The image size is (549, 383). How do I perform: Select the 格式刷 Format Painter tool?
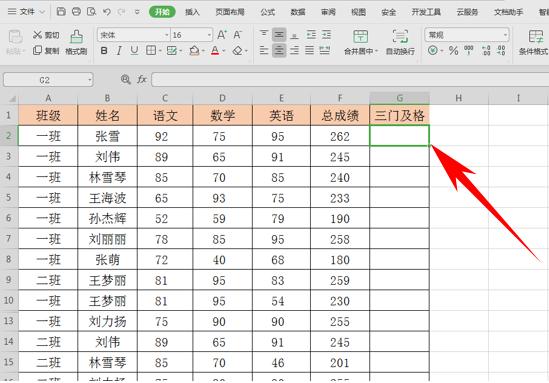point(76,42)
